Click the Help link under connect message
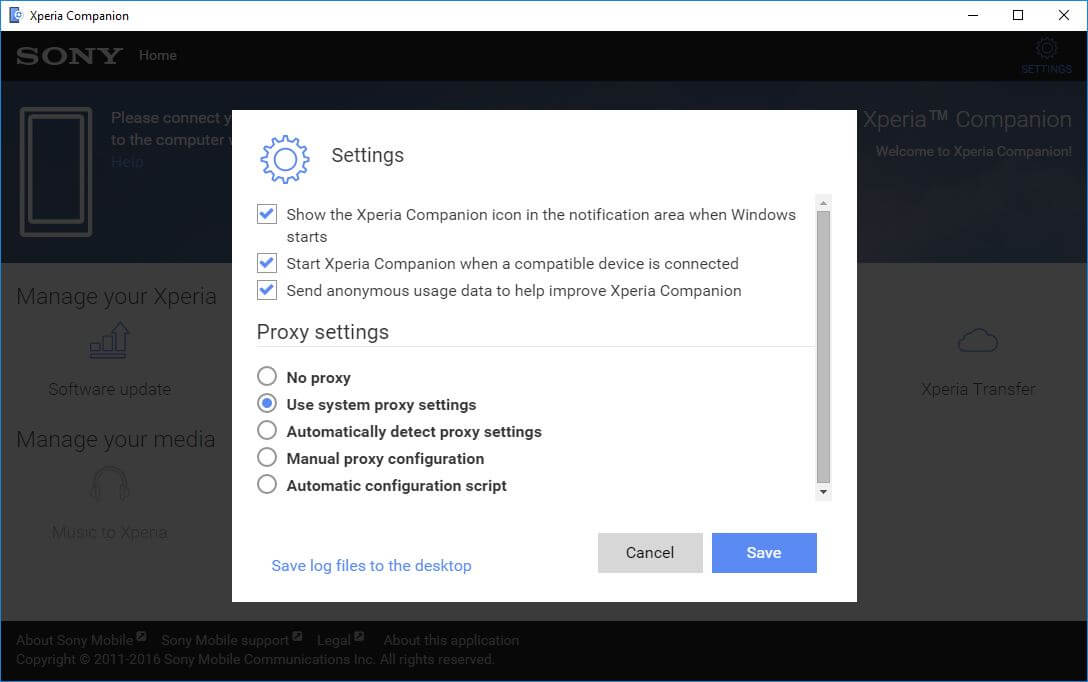This screenshot has width=1088, height=682. click(x=127, y=162)
